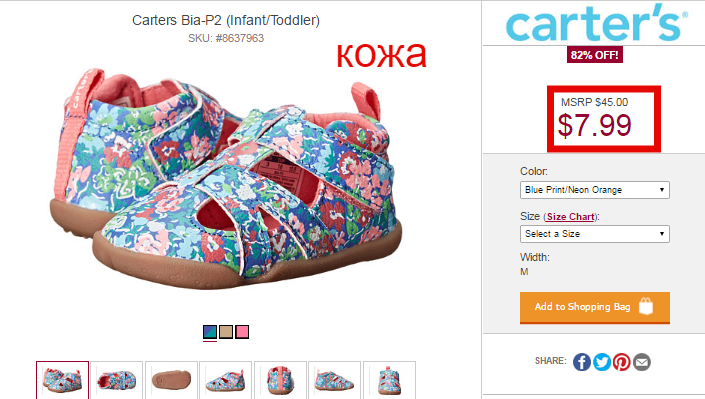The image size is (705, 399).
Task: Select the tan color swatch
Action: [226, 332]
